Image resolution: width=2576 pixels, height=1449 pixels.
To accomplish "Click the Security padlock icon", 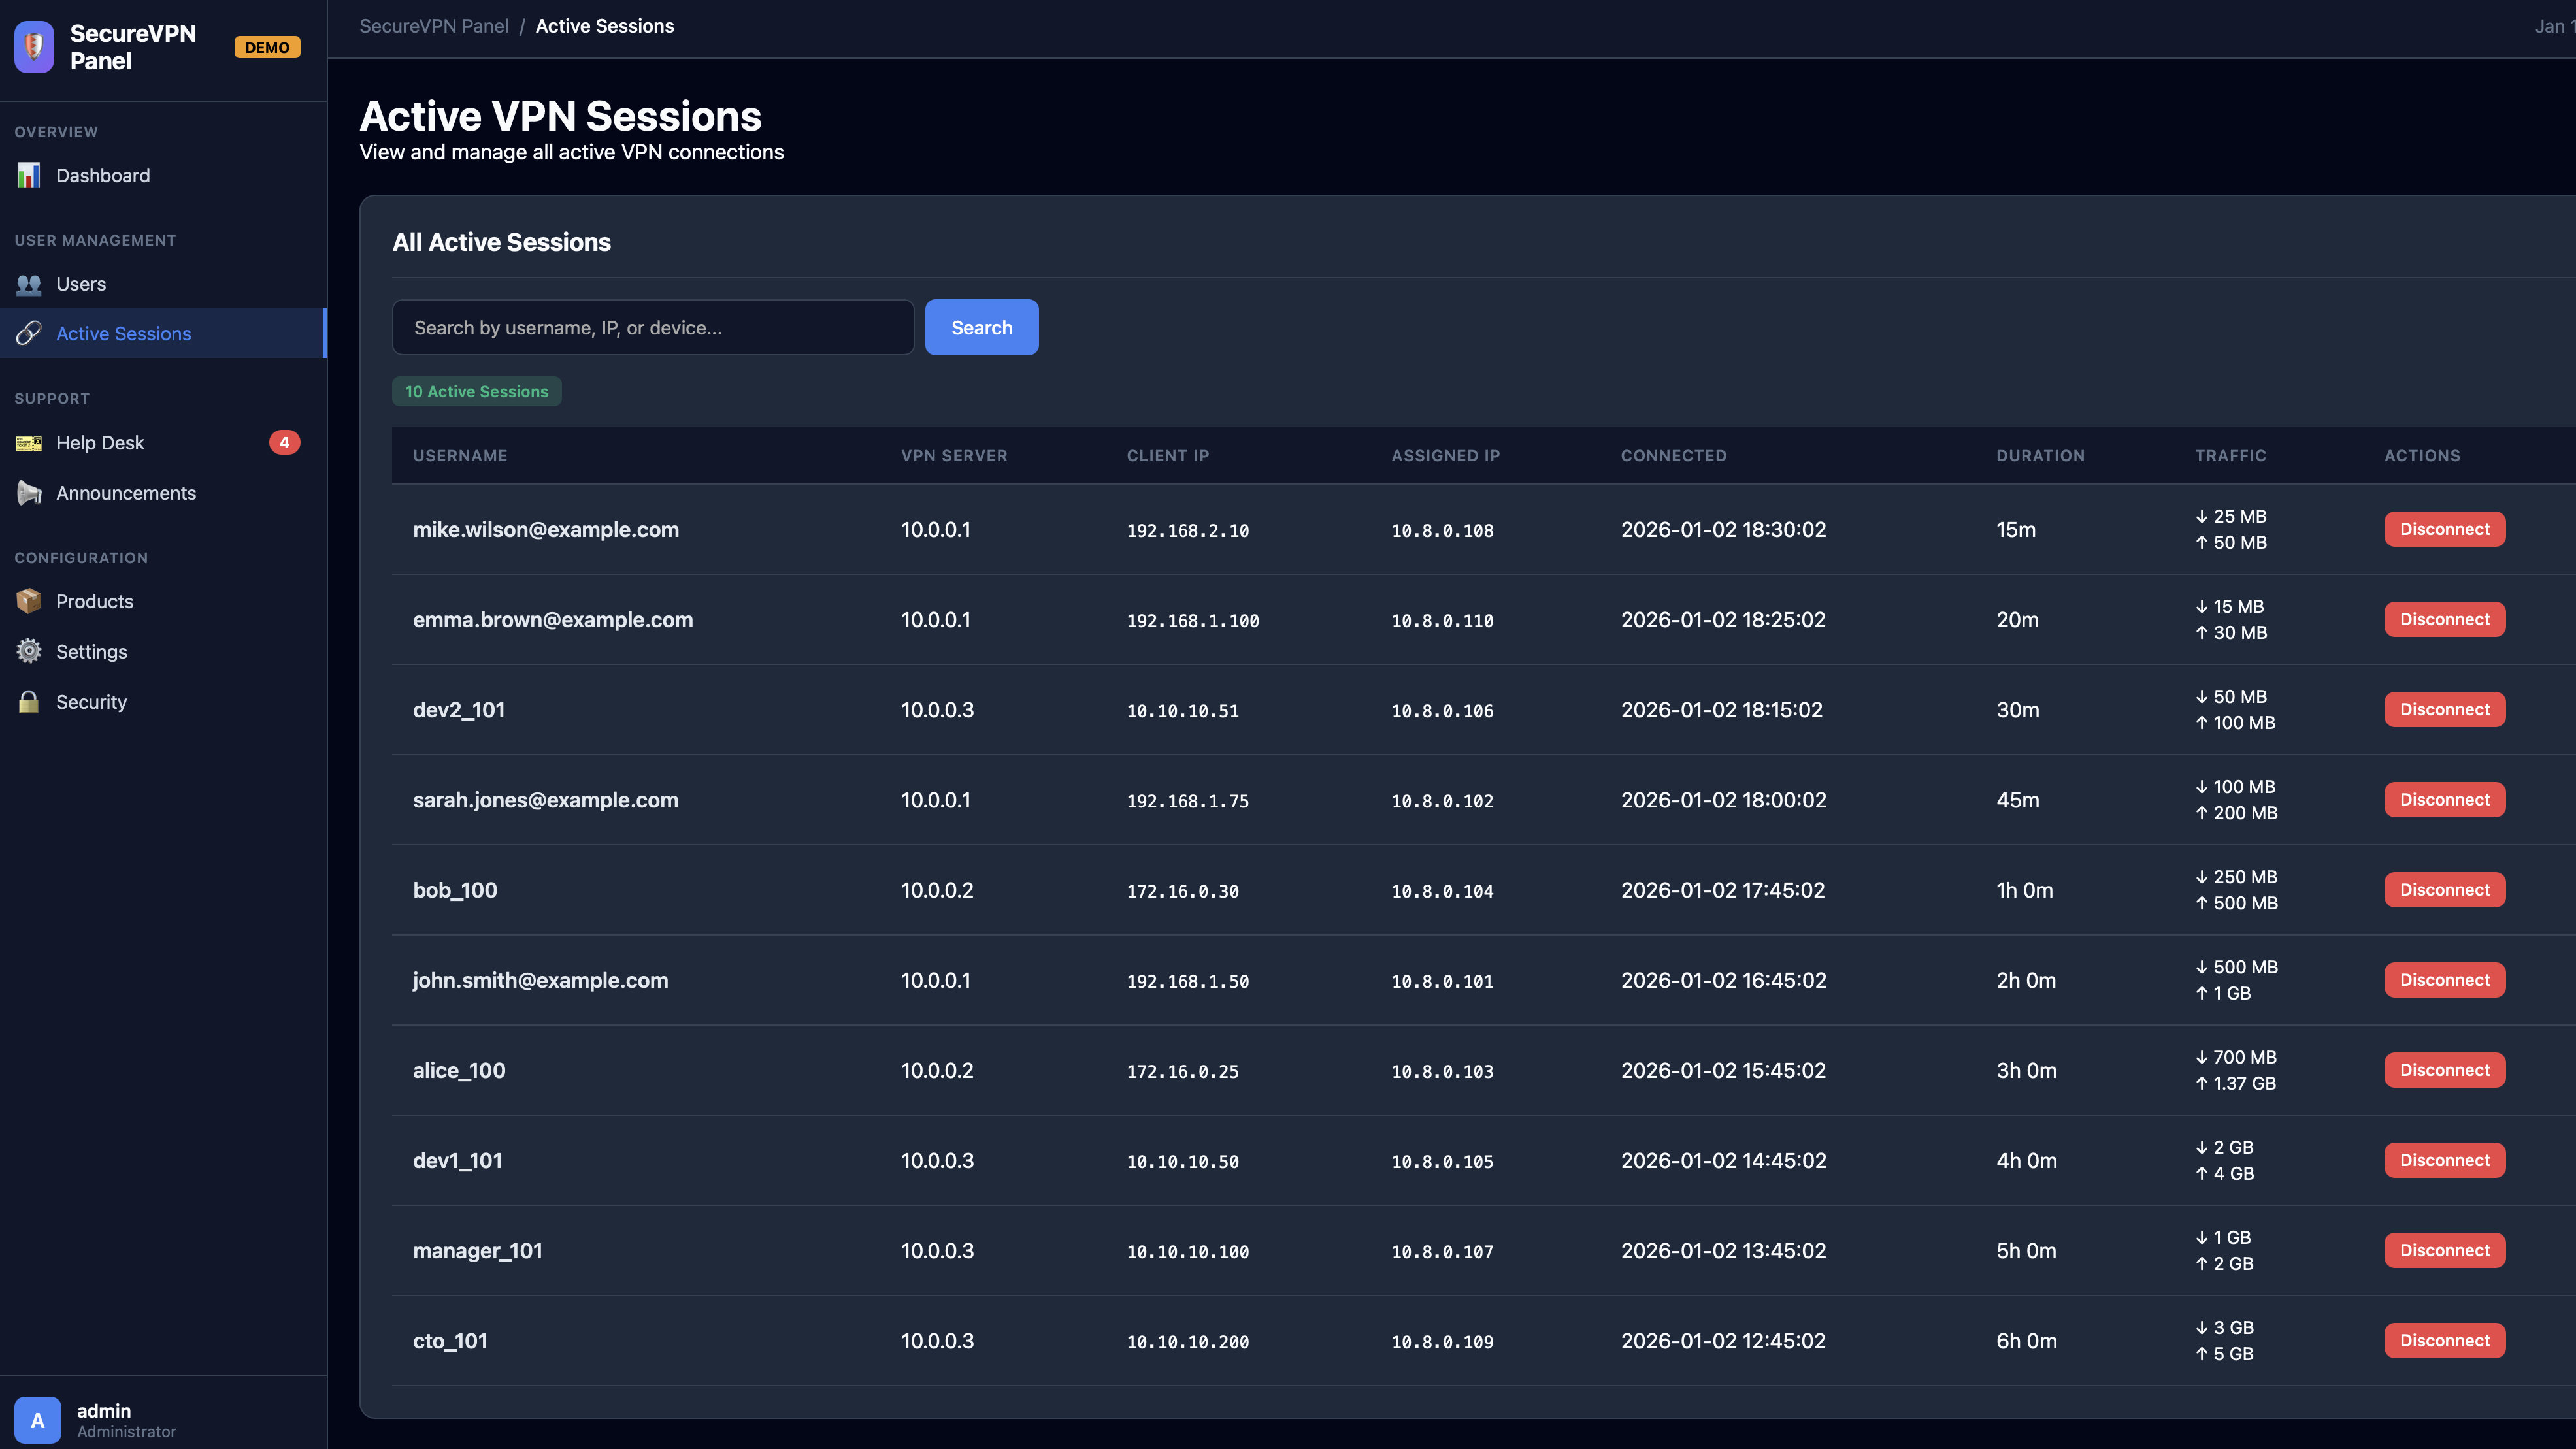I will pyautogui.click(x=29, y=702).
